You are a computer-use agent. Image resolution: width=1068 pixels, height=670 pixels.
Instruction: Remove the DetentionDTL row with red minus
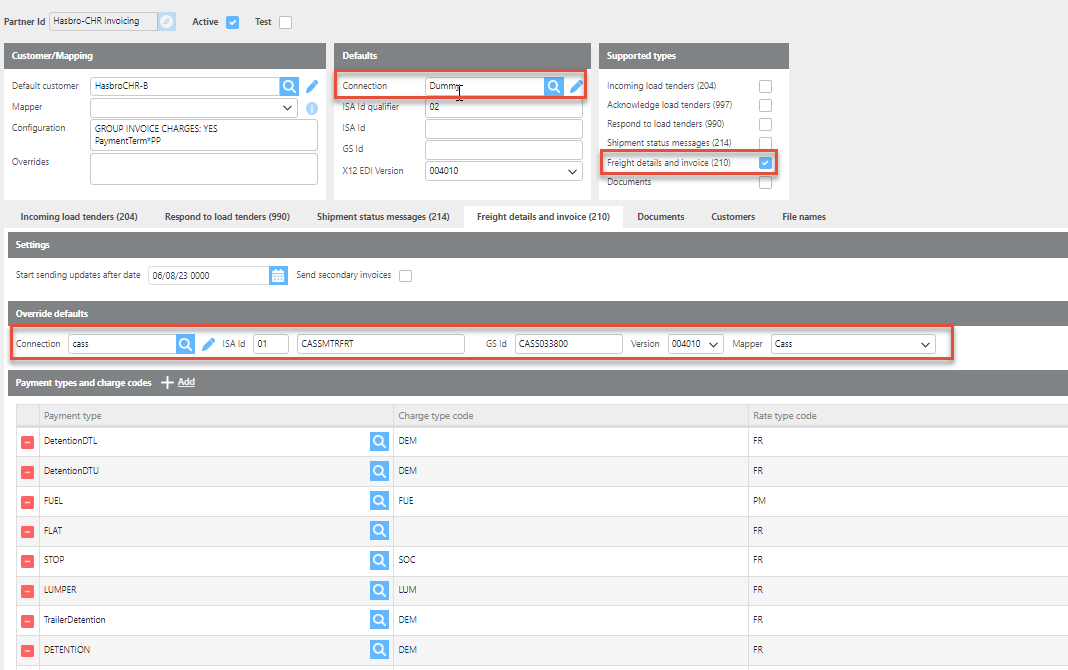(x=27, y=441)
